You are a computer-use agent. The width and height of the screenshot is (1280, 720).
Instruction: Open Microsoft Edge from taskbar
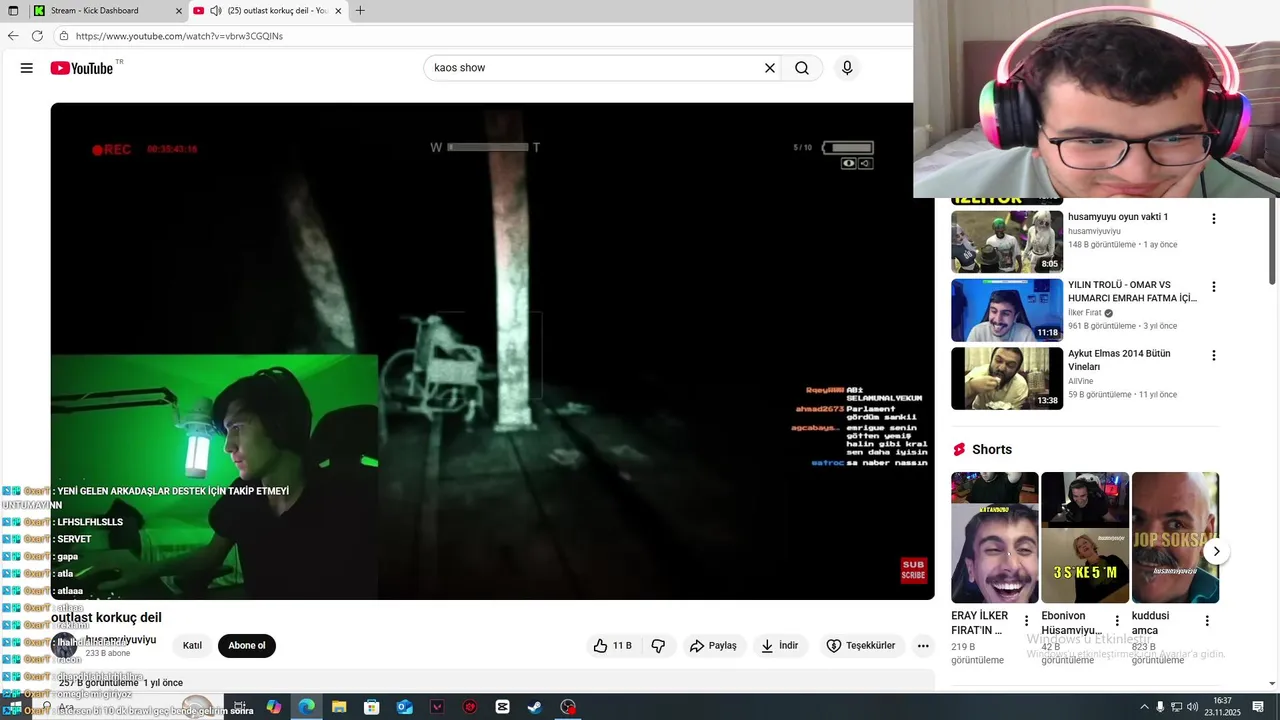click(306, 707)
